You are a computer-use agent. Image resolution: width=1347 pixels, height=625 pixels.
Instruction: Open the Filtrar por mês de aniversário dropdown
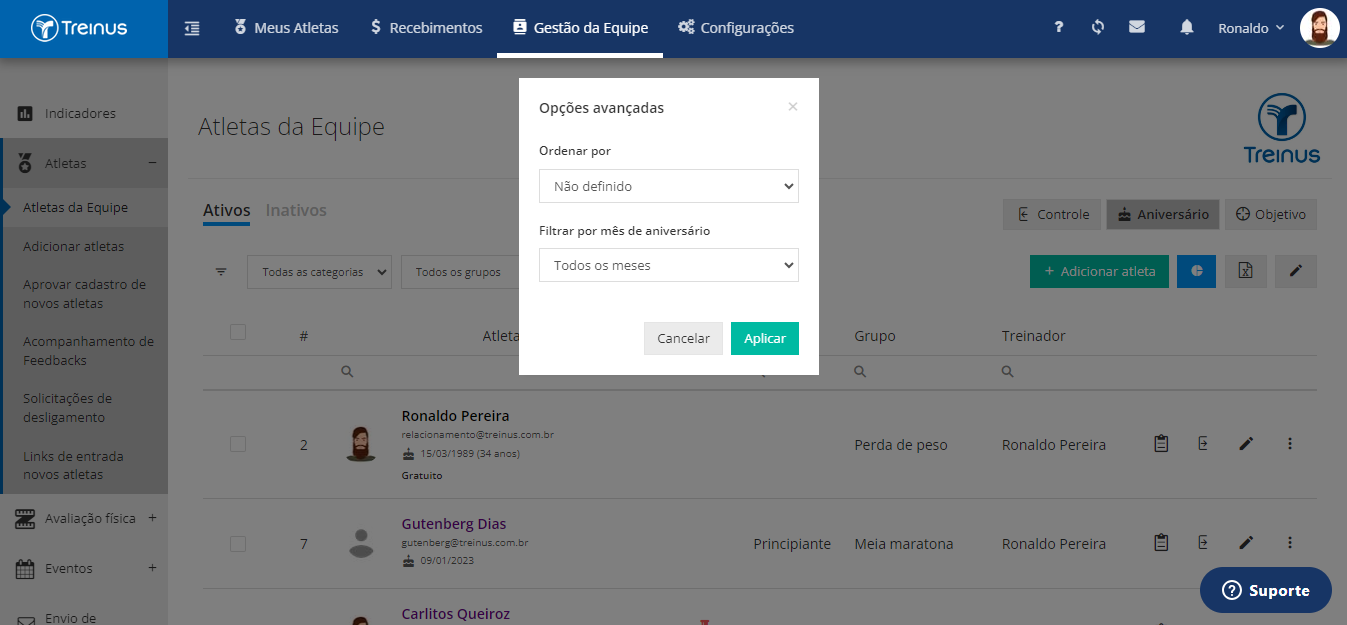(669, 265)
